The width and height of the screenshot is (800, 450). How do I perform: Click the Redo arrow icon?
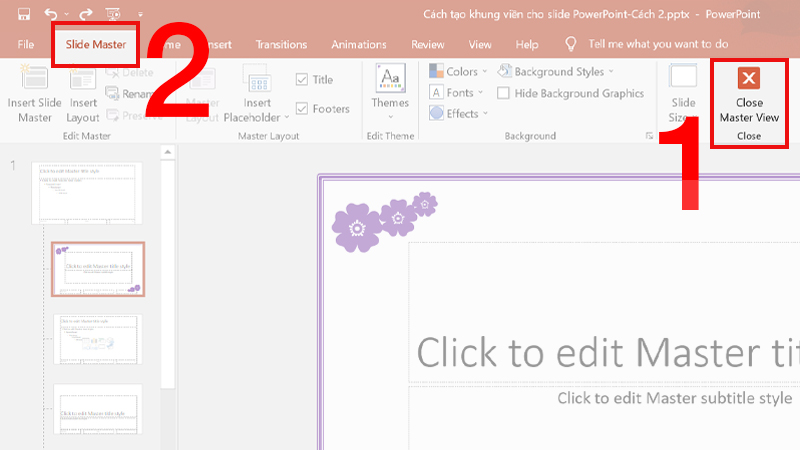click(x=86, y=15)
